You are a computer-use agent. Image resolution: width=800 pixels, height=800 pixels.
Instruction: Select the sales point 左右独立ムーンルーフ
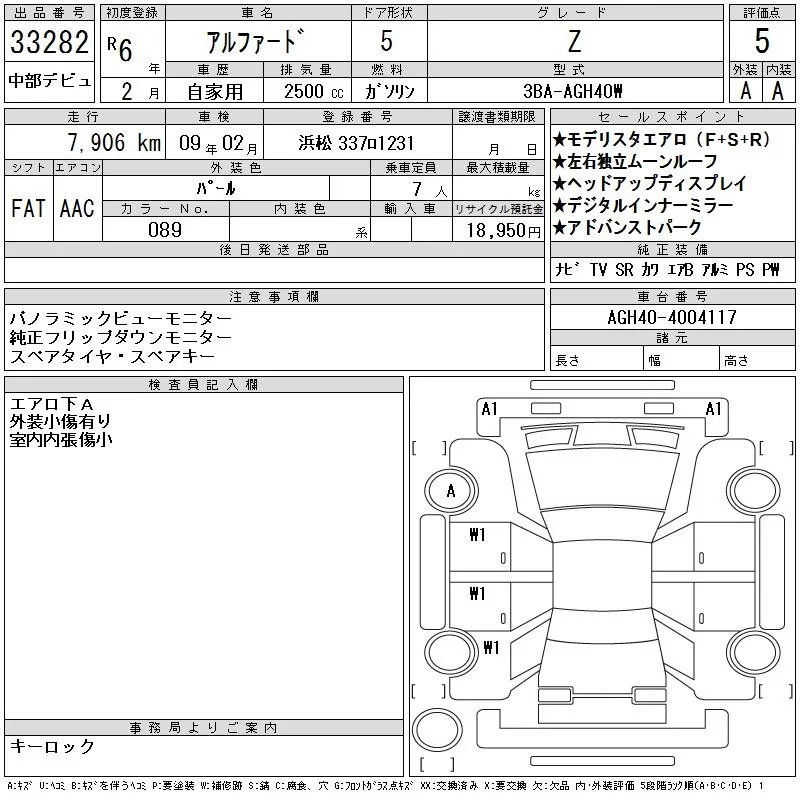635,161
